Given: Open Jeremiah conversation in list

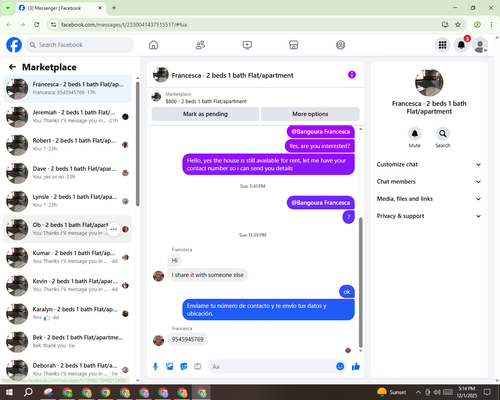Looking at the screenshot, I should click(x=67, y=117).
